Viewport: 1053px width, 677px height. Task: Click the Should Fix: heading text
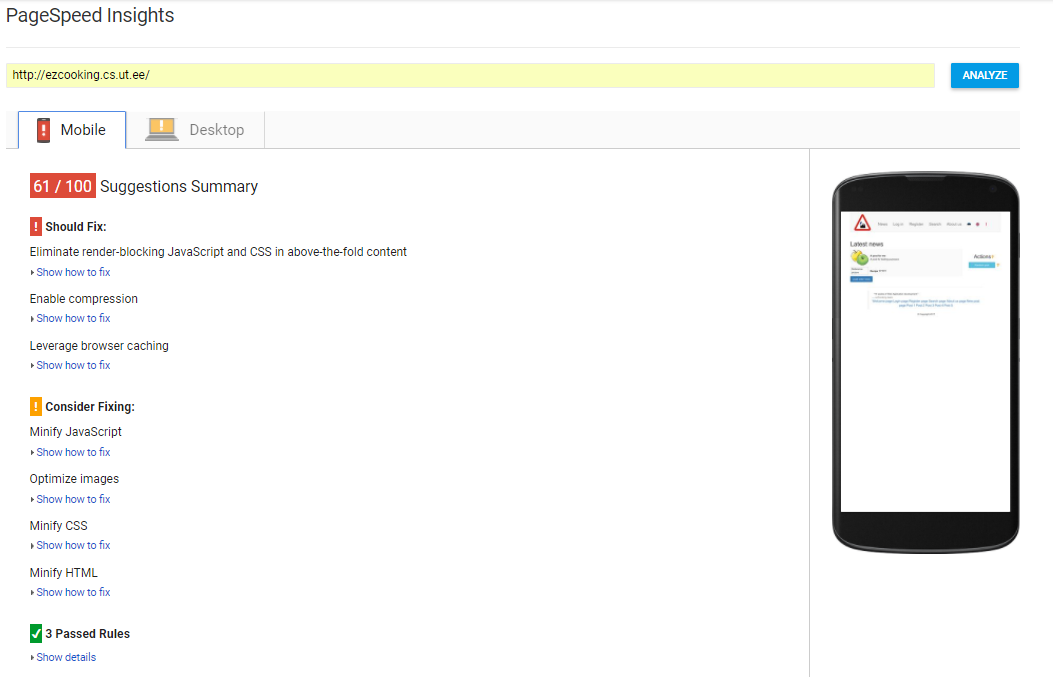click(76, 227)
